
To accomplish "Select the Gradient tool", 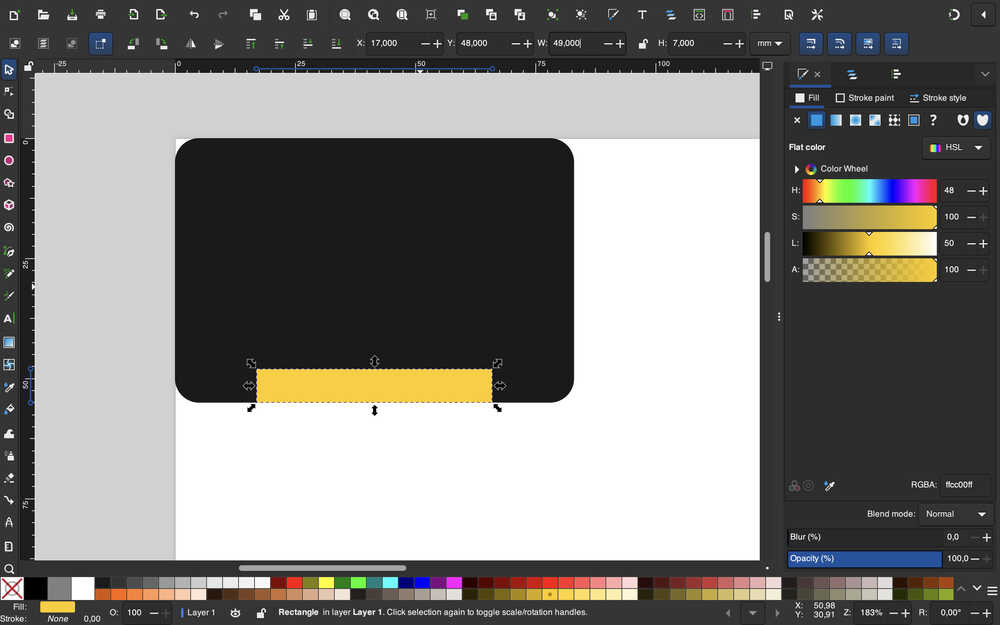I will [9, 342].
